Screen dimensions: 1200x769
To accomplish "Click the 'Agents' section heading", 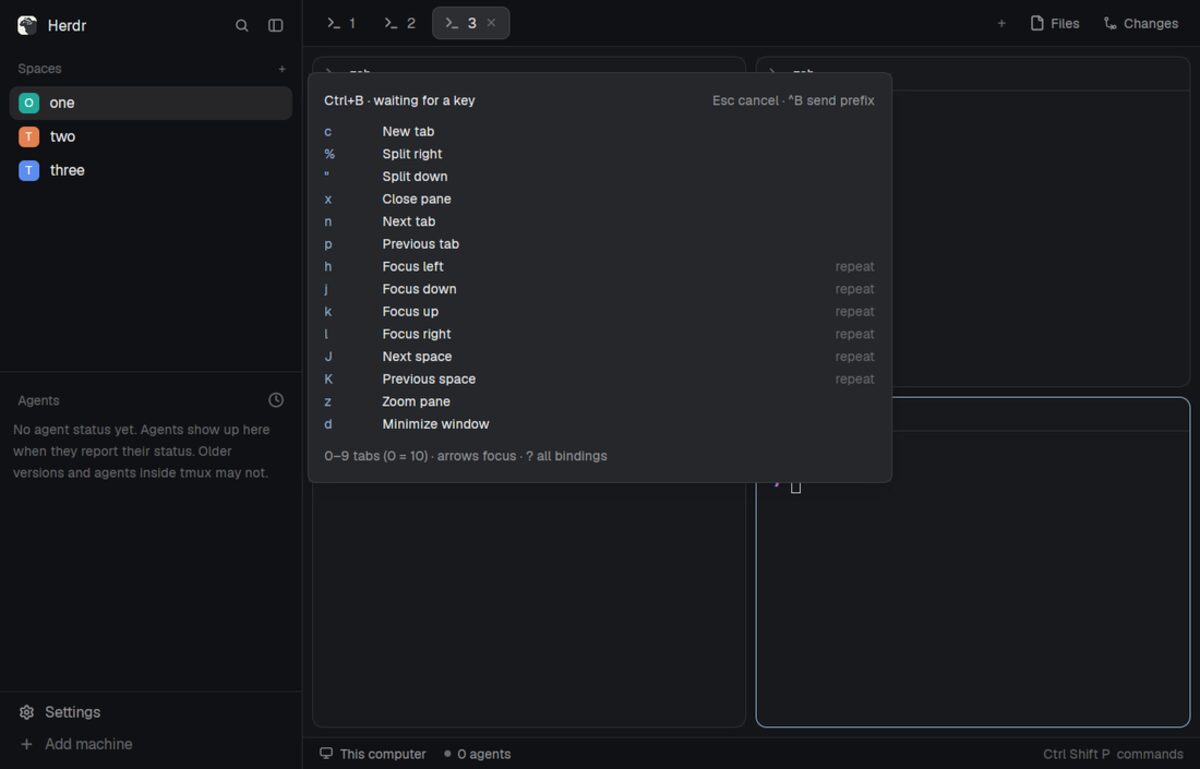I will point(39,400).
